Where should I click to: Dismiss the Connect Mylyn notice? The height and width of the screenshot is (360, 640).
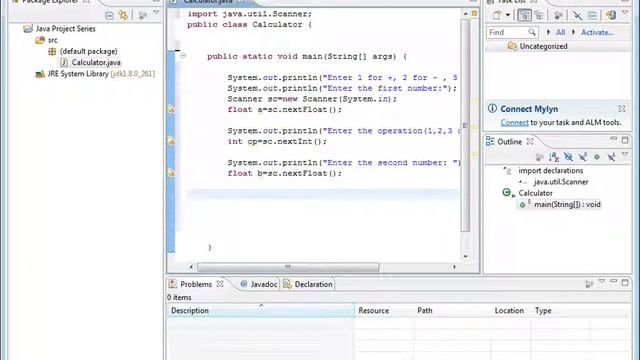[622, 109]
